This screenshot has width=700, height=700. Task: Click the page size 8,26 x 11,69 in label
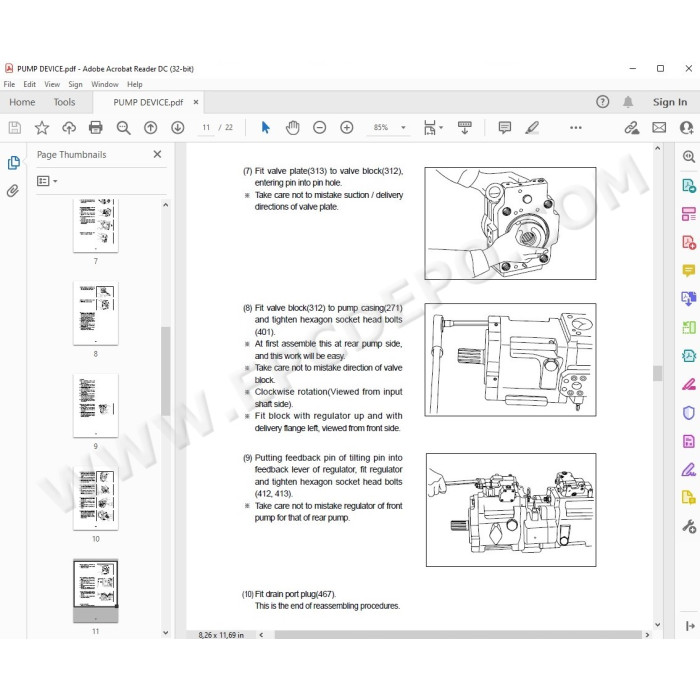coord(221,635)
